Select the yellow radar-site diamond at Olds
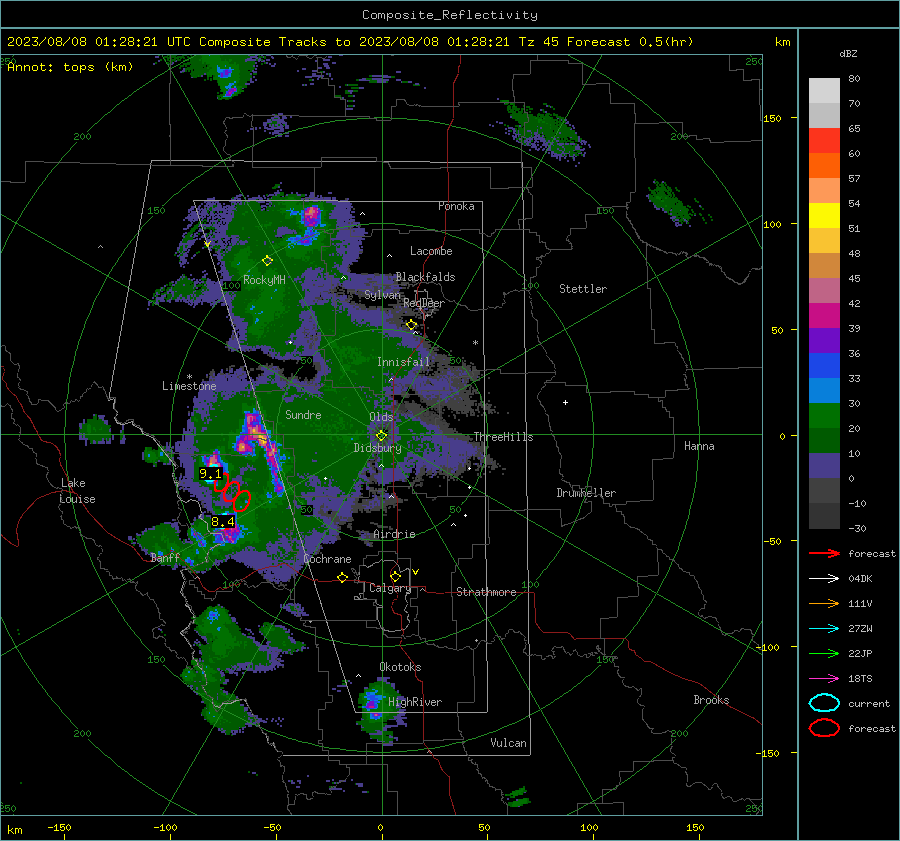900x841 pixels. point(381,435)
